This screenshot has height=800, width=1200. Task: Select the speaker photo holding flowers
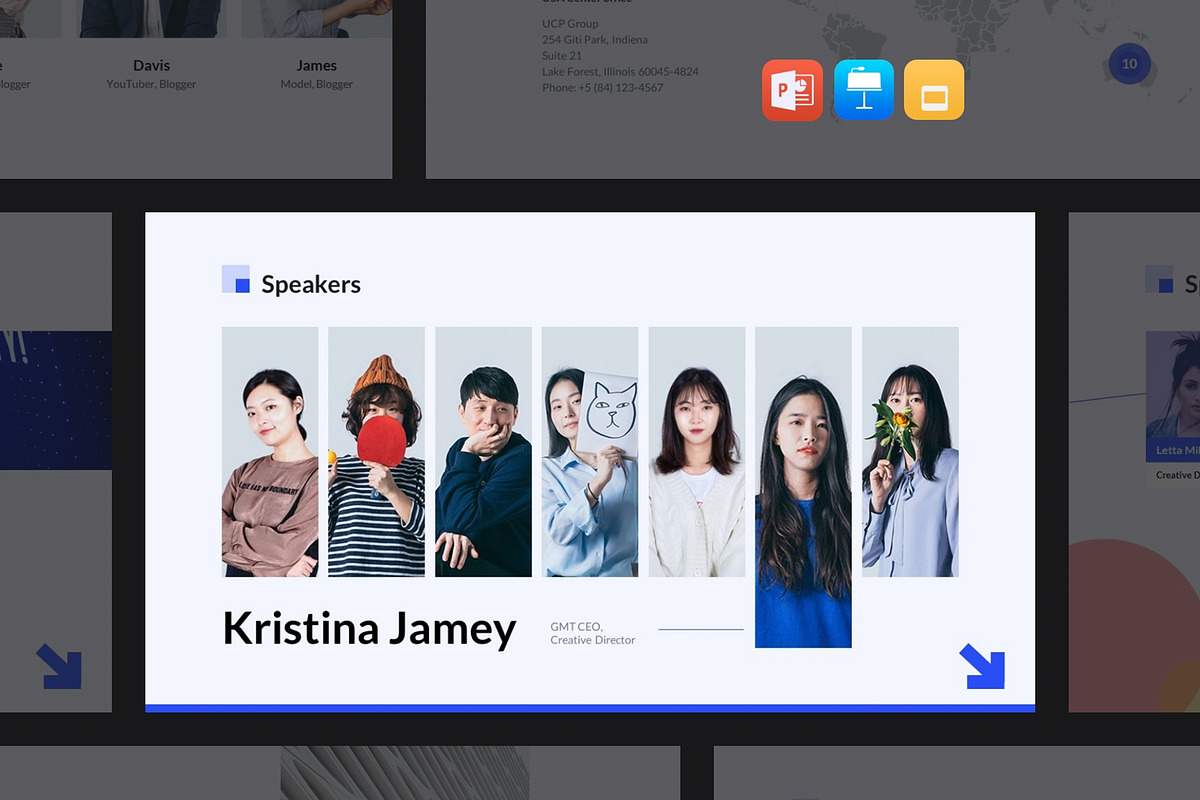tap(910, 452)
